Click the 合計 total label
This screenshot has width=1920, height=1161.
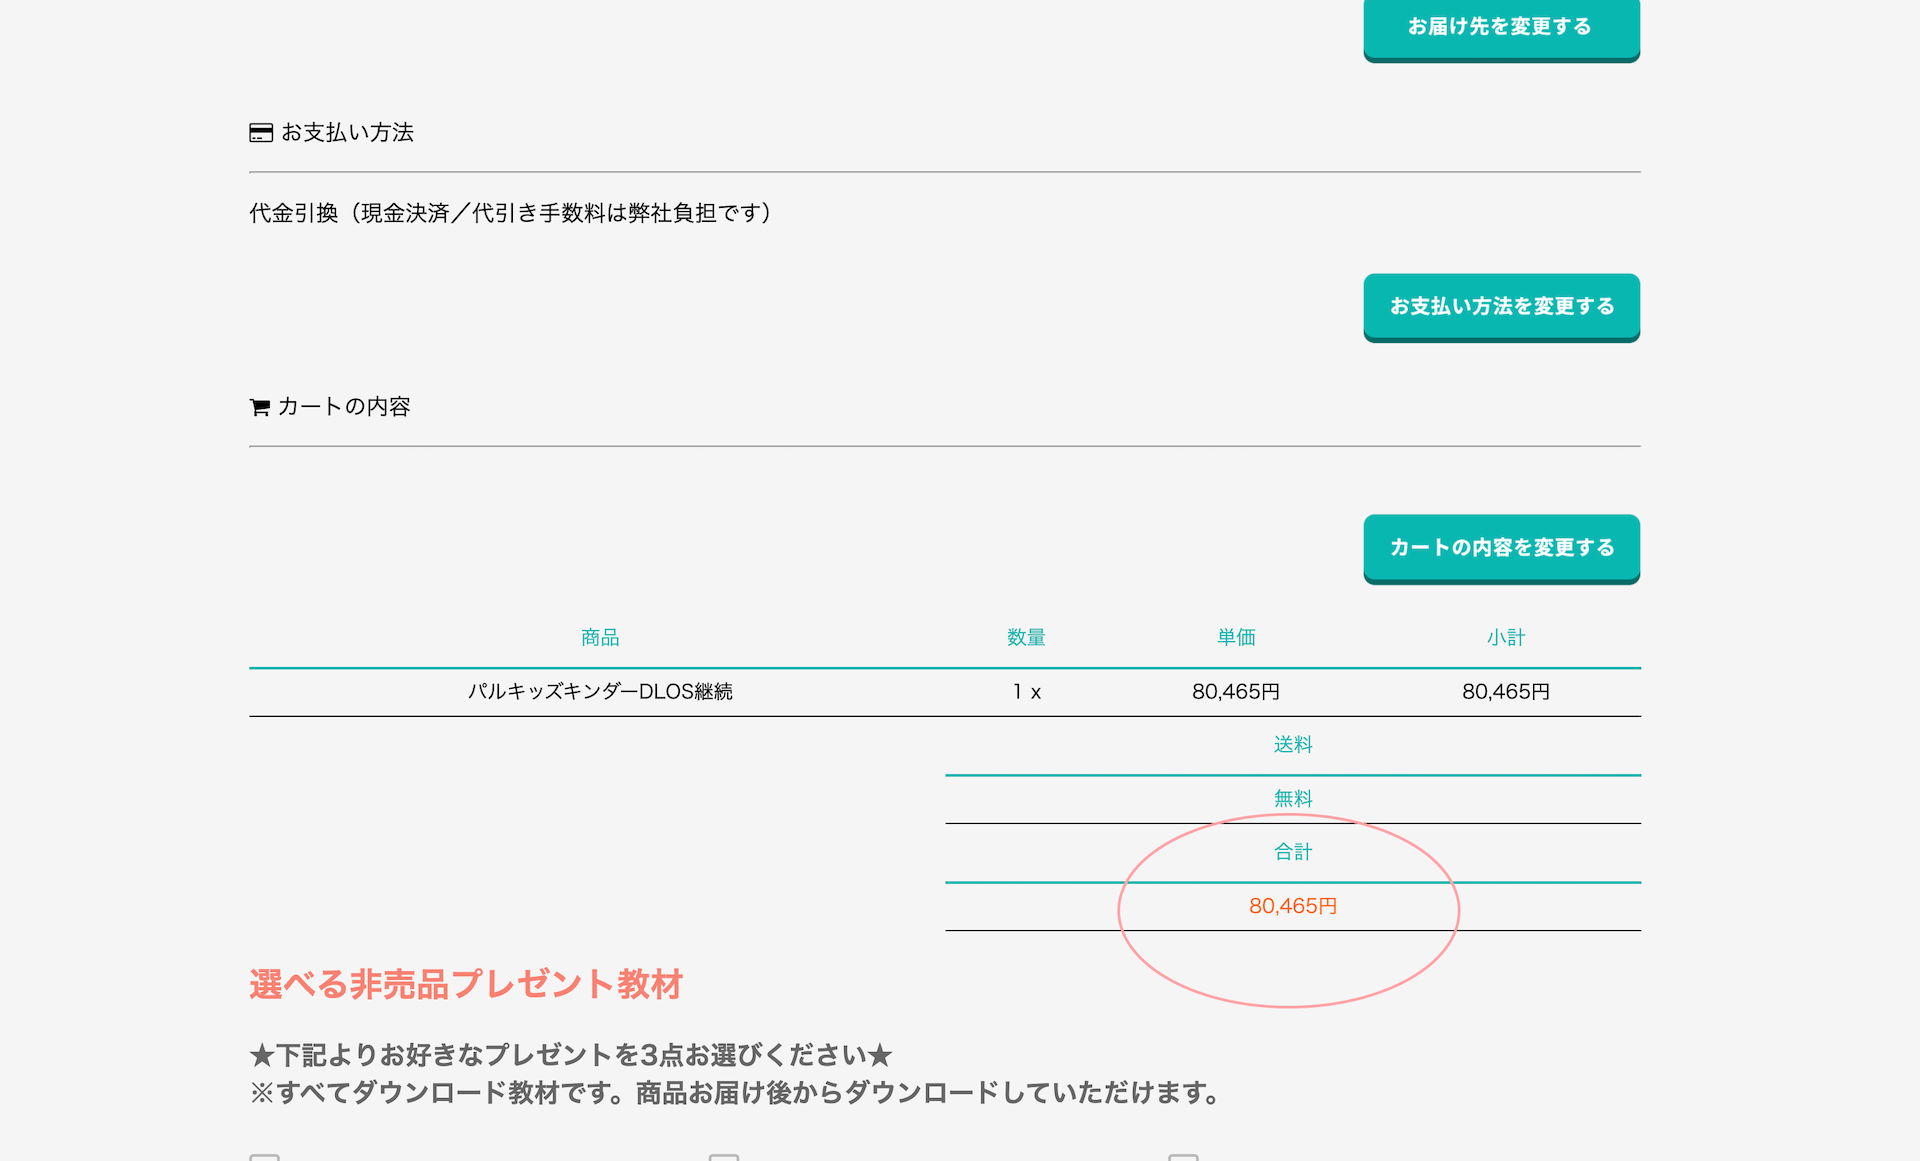[1292, 852]
